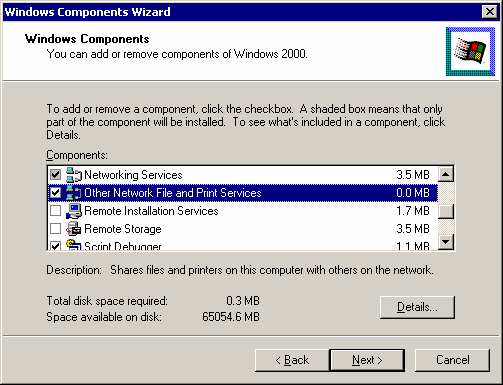
Task: Click the Script Debugger icon
Action: coord(74,245)
